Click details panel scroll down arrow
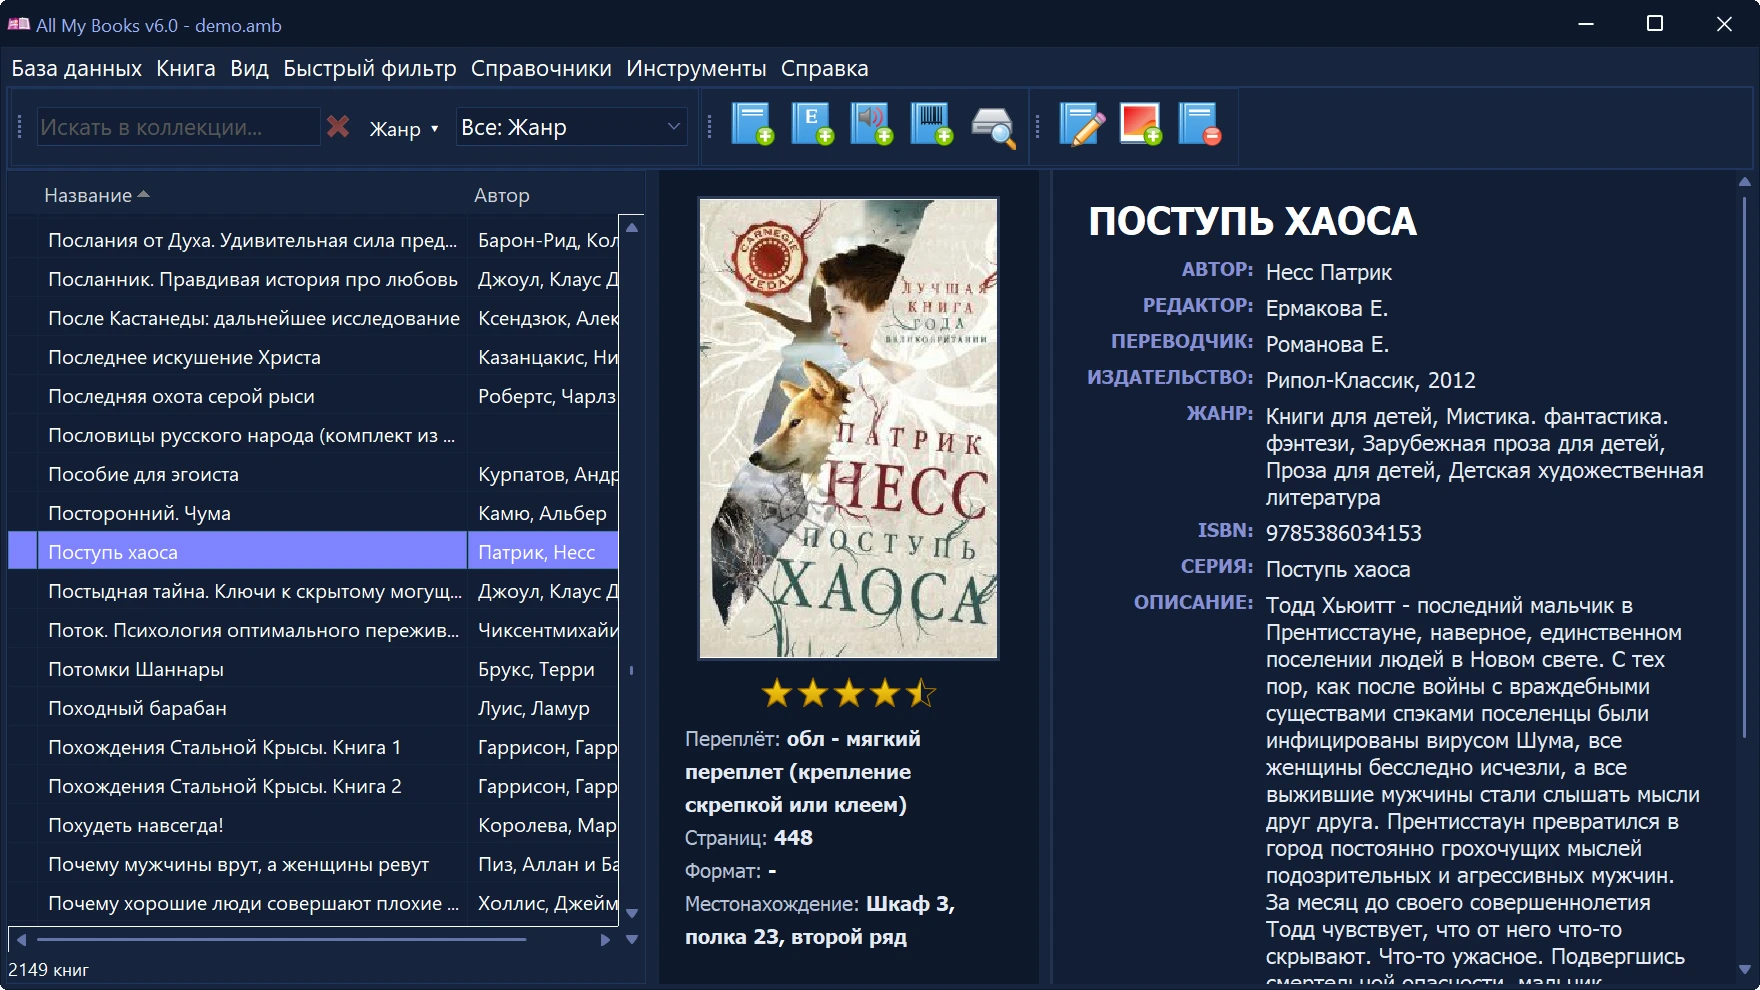This screenshot has width=1760, height=990. click(x=1744, y=969)
